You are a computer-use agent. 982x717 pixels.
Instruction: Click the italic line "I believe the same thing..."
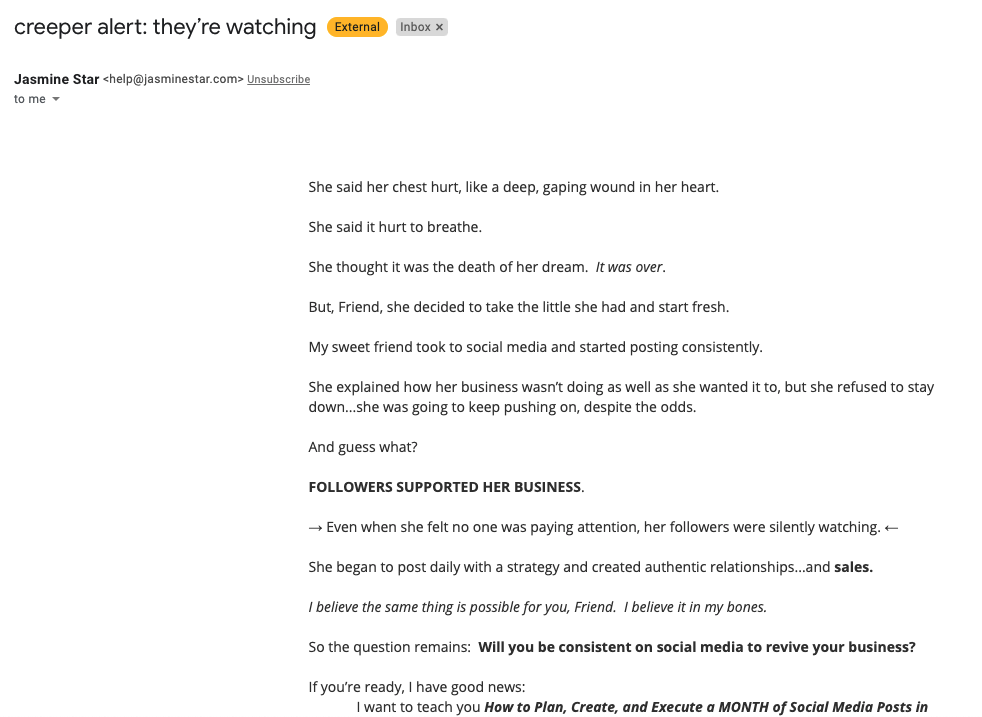(x=537, y=607)
